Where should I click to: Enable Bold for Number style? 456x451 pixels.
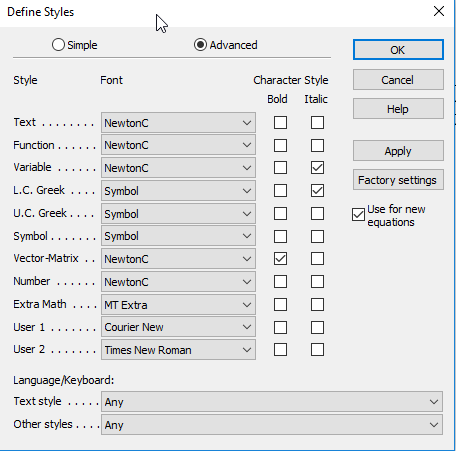(280, 282)
